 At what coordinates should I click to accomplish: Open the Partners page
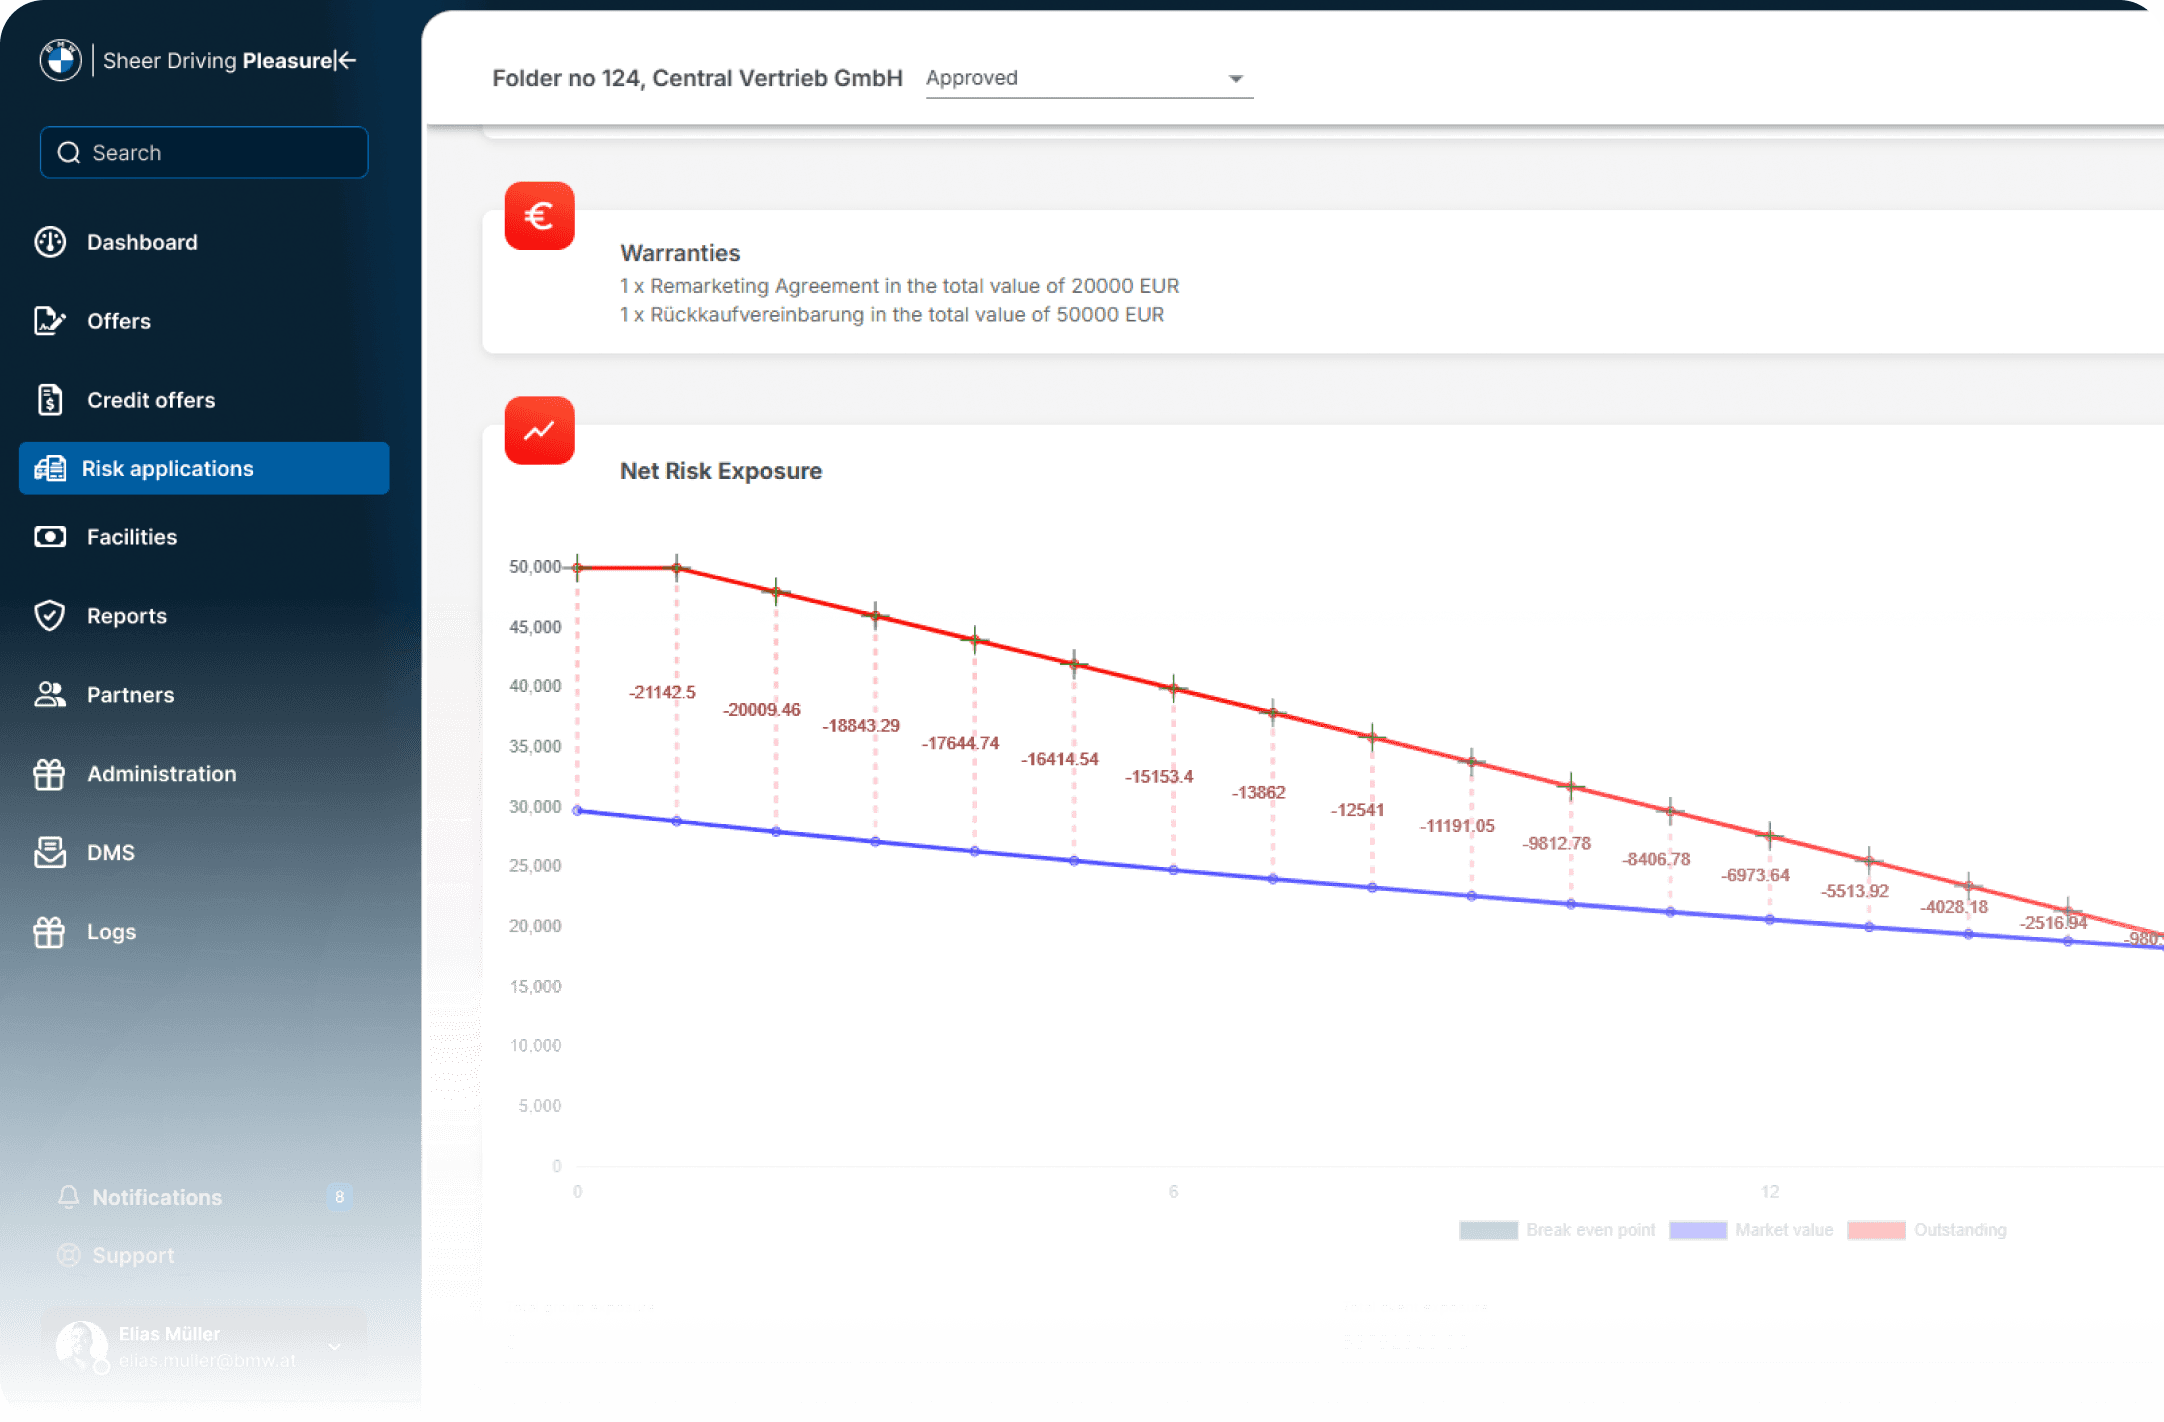pos(130,695)
